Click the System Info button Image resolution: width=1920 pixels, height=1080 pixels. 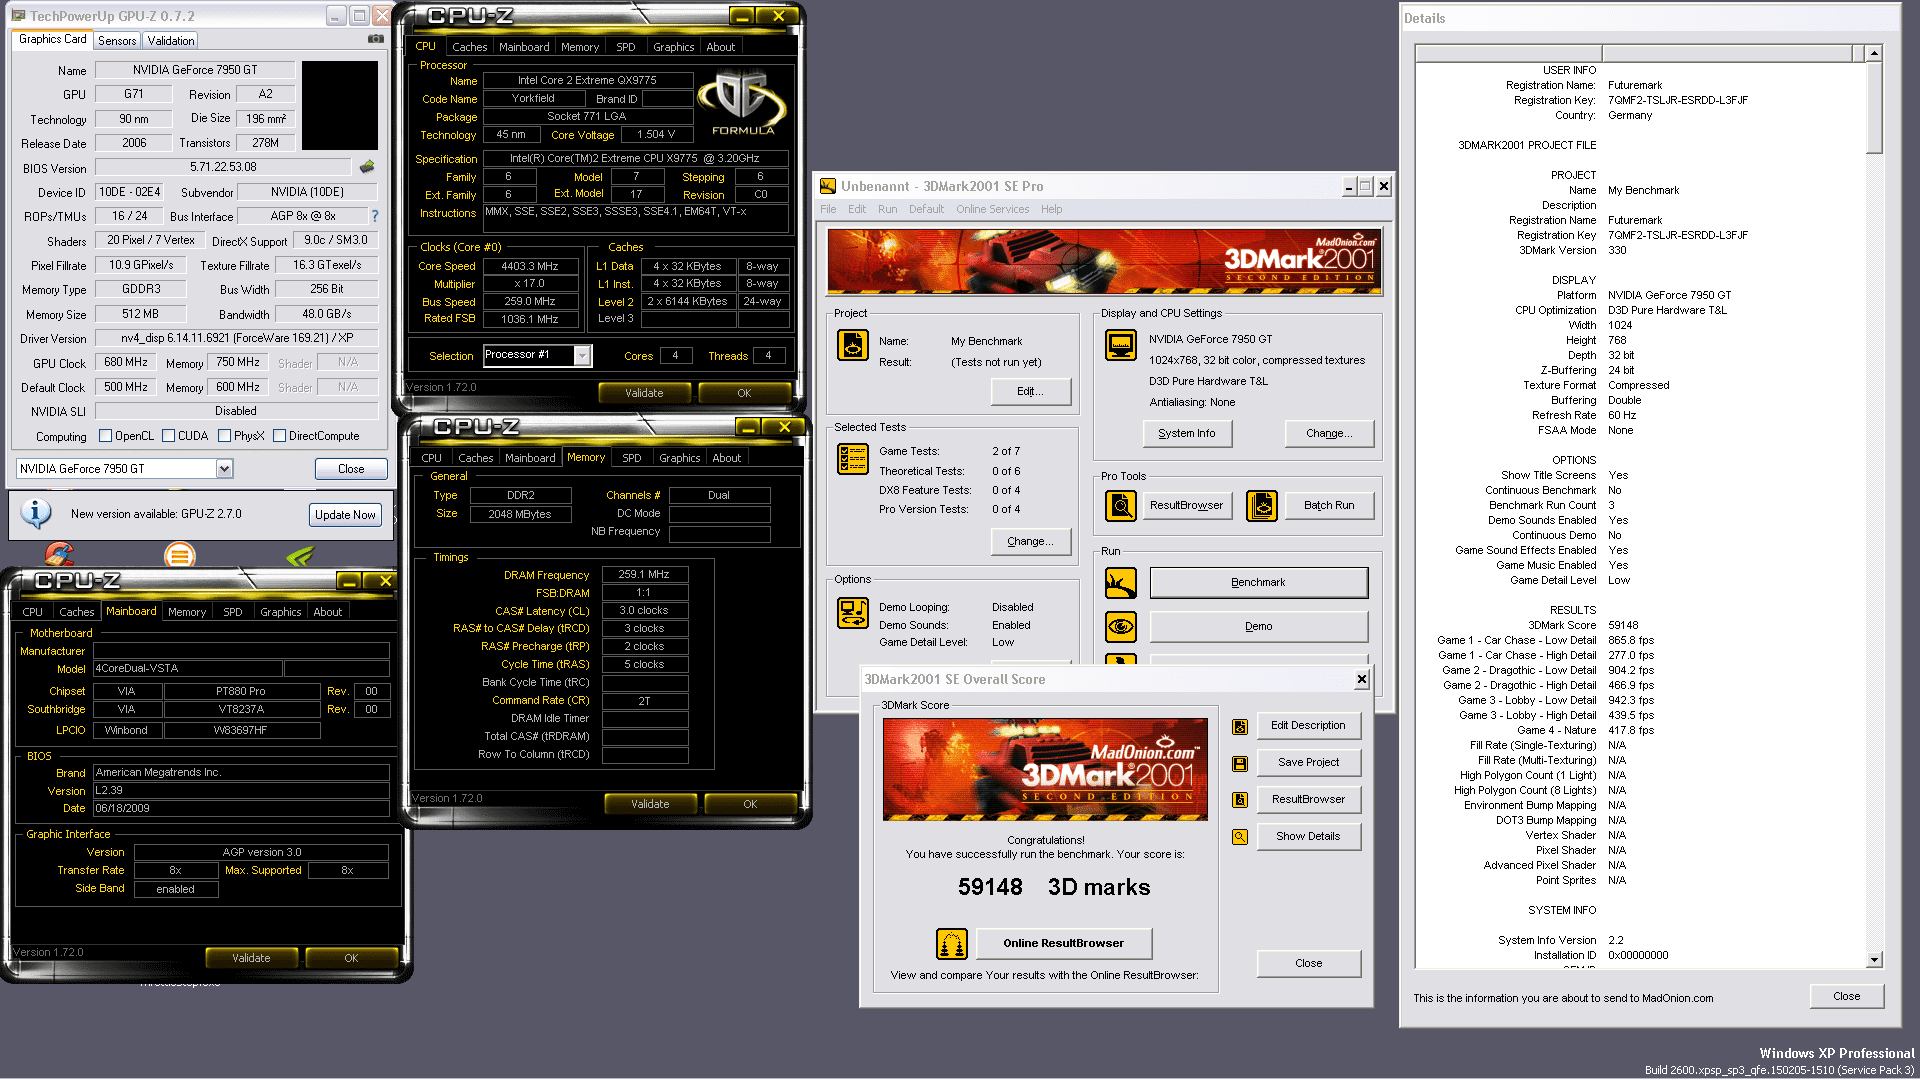(x=1187, y=434)
